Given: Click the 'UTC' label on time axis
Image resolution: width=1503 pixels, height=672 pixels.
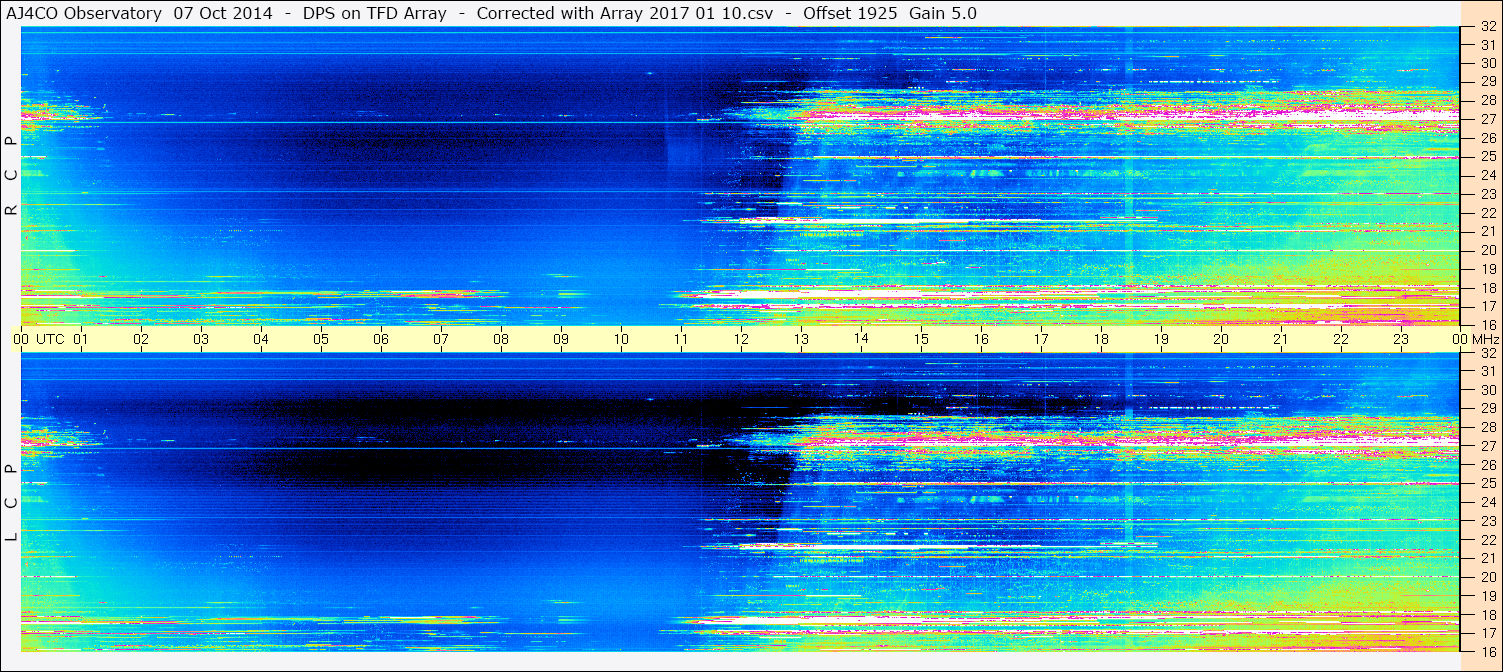Looking at the screenshot, I should coord(50,340).
